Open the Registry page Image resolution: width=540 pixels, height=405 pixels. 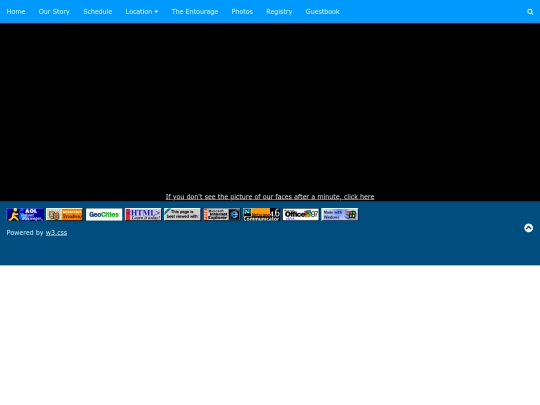[x=279, y=12]
